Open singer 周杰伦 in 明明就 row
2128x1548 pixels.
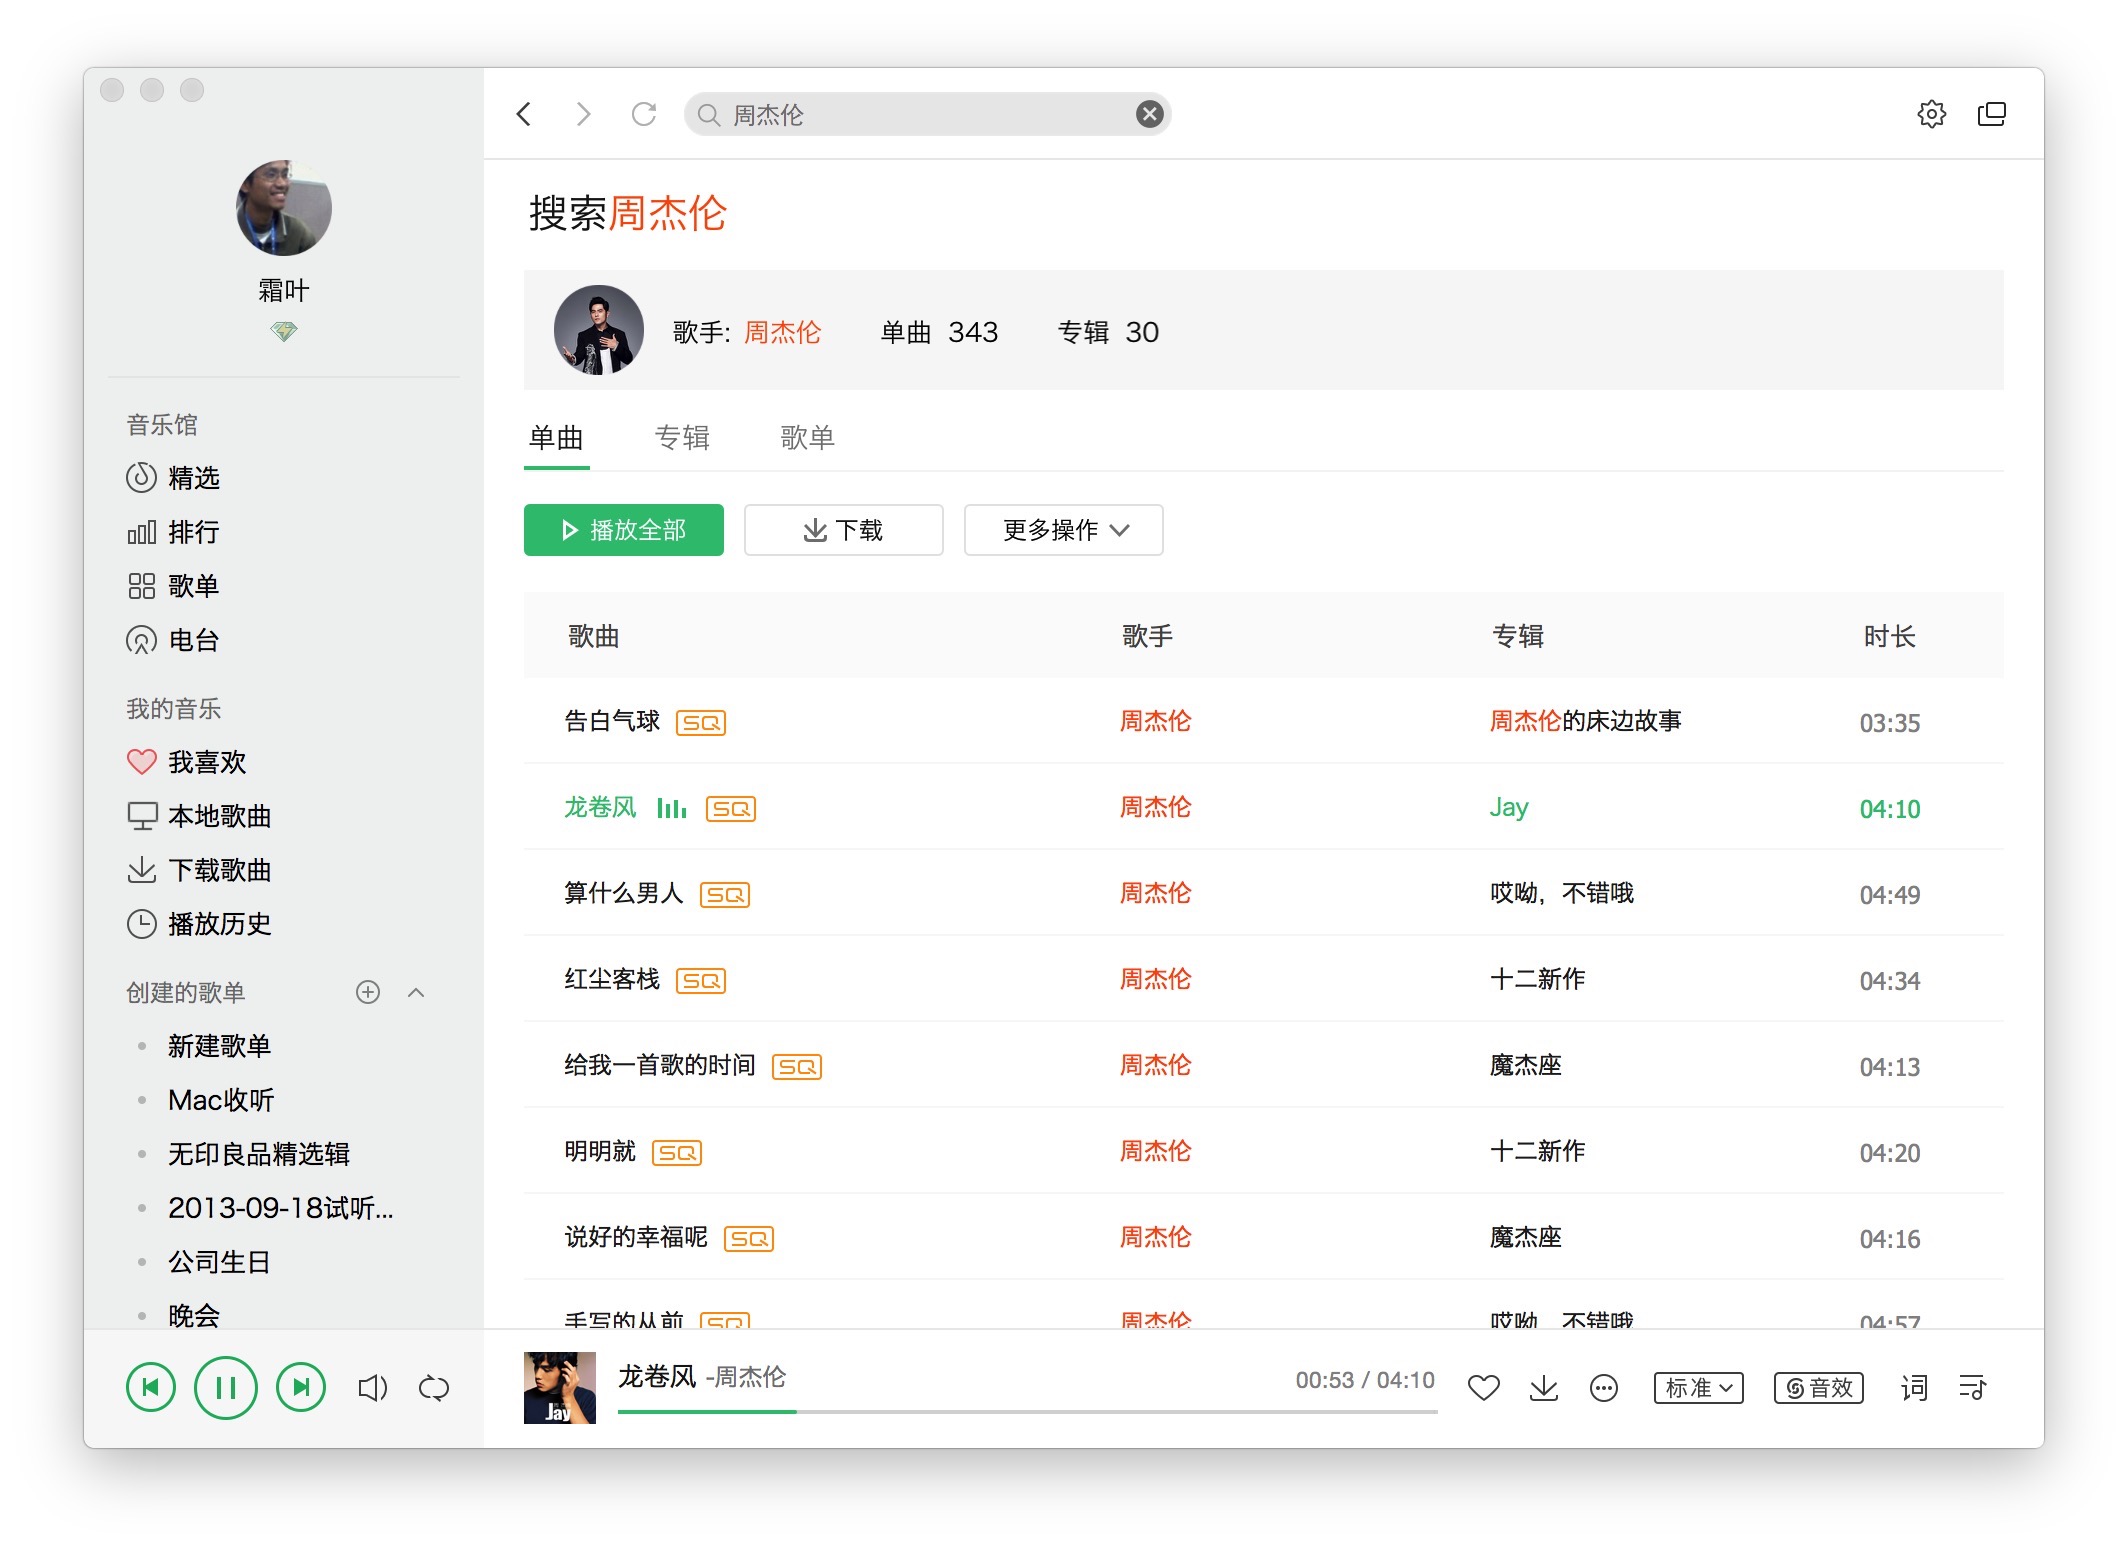(1155, 1151)
